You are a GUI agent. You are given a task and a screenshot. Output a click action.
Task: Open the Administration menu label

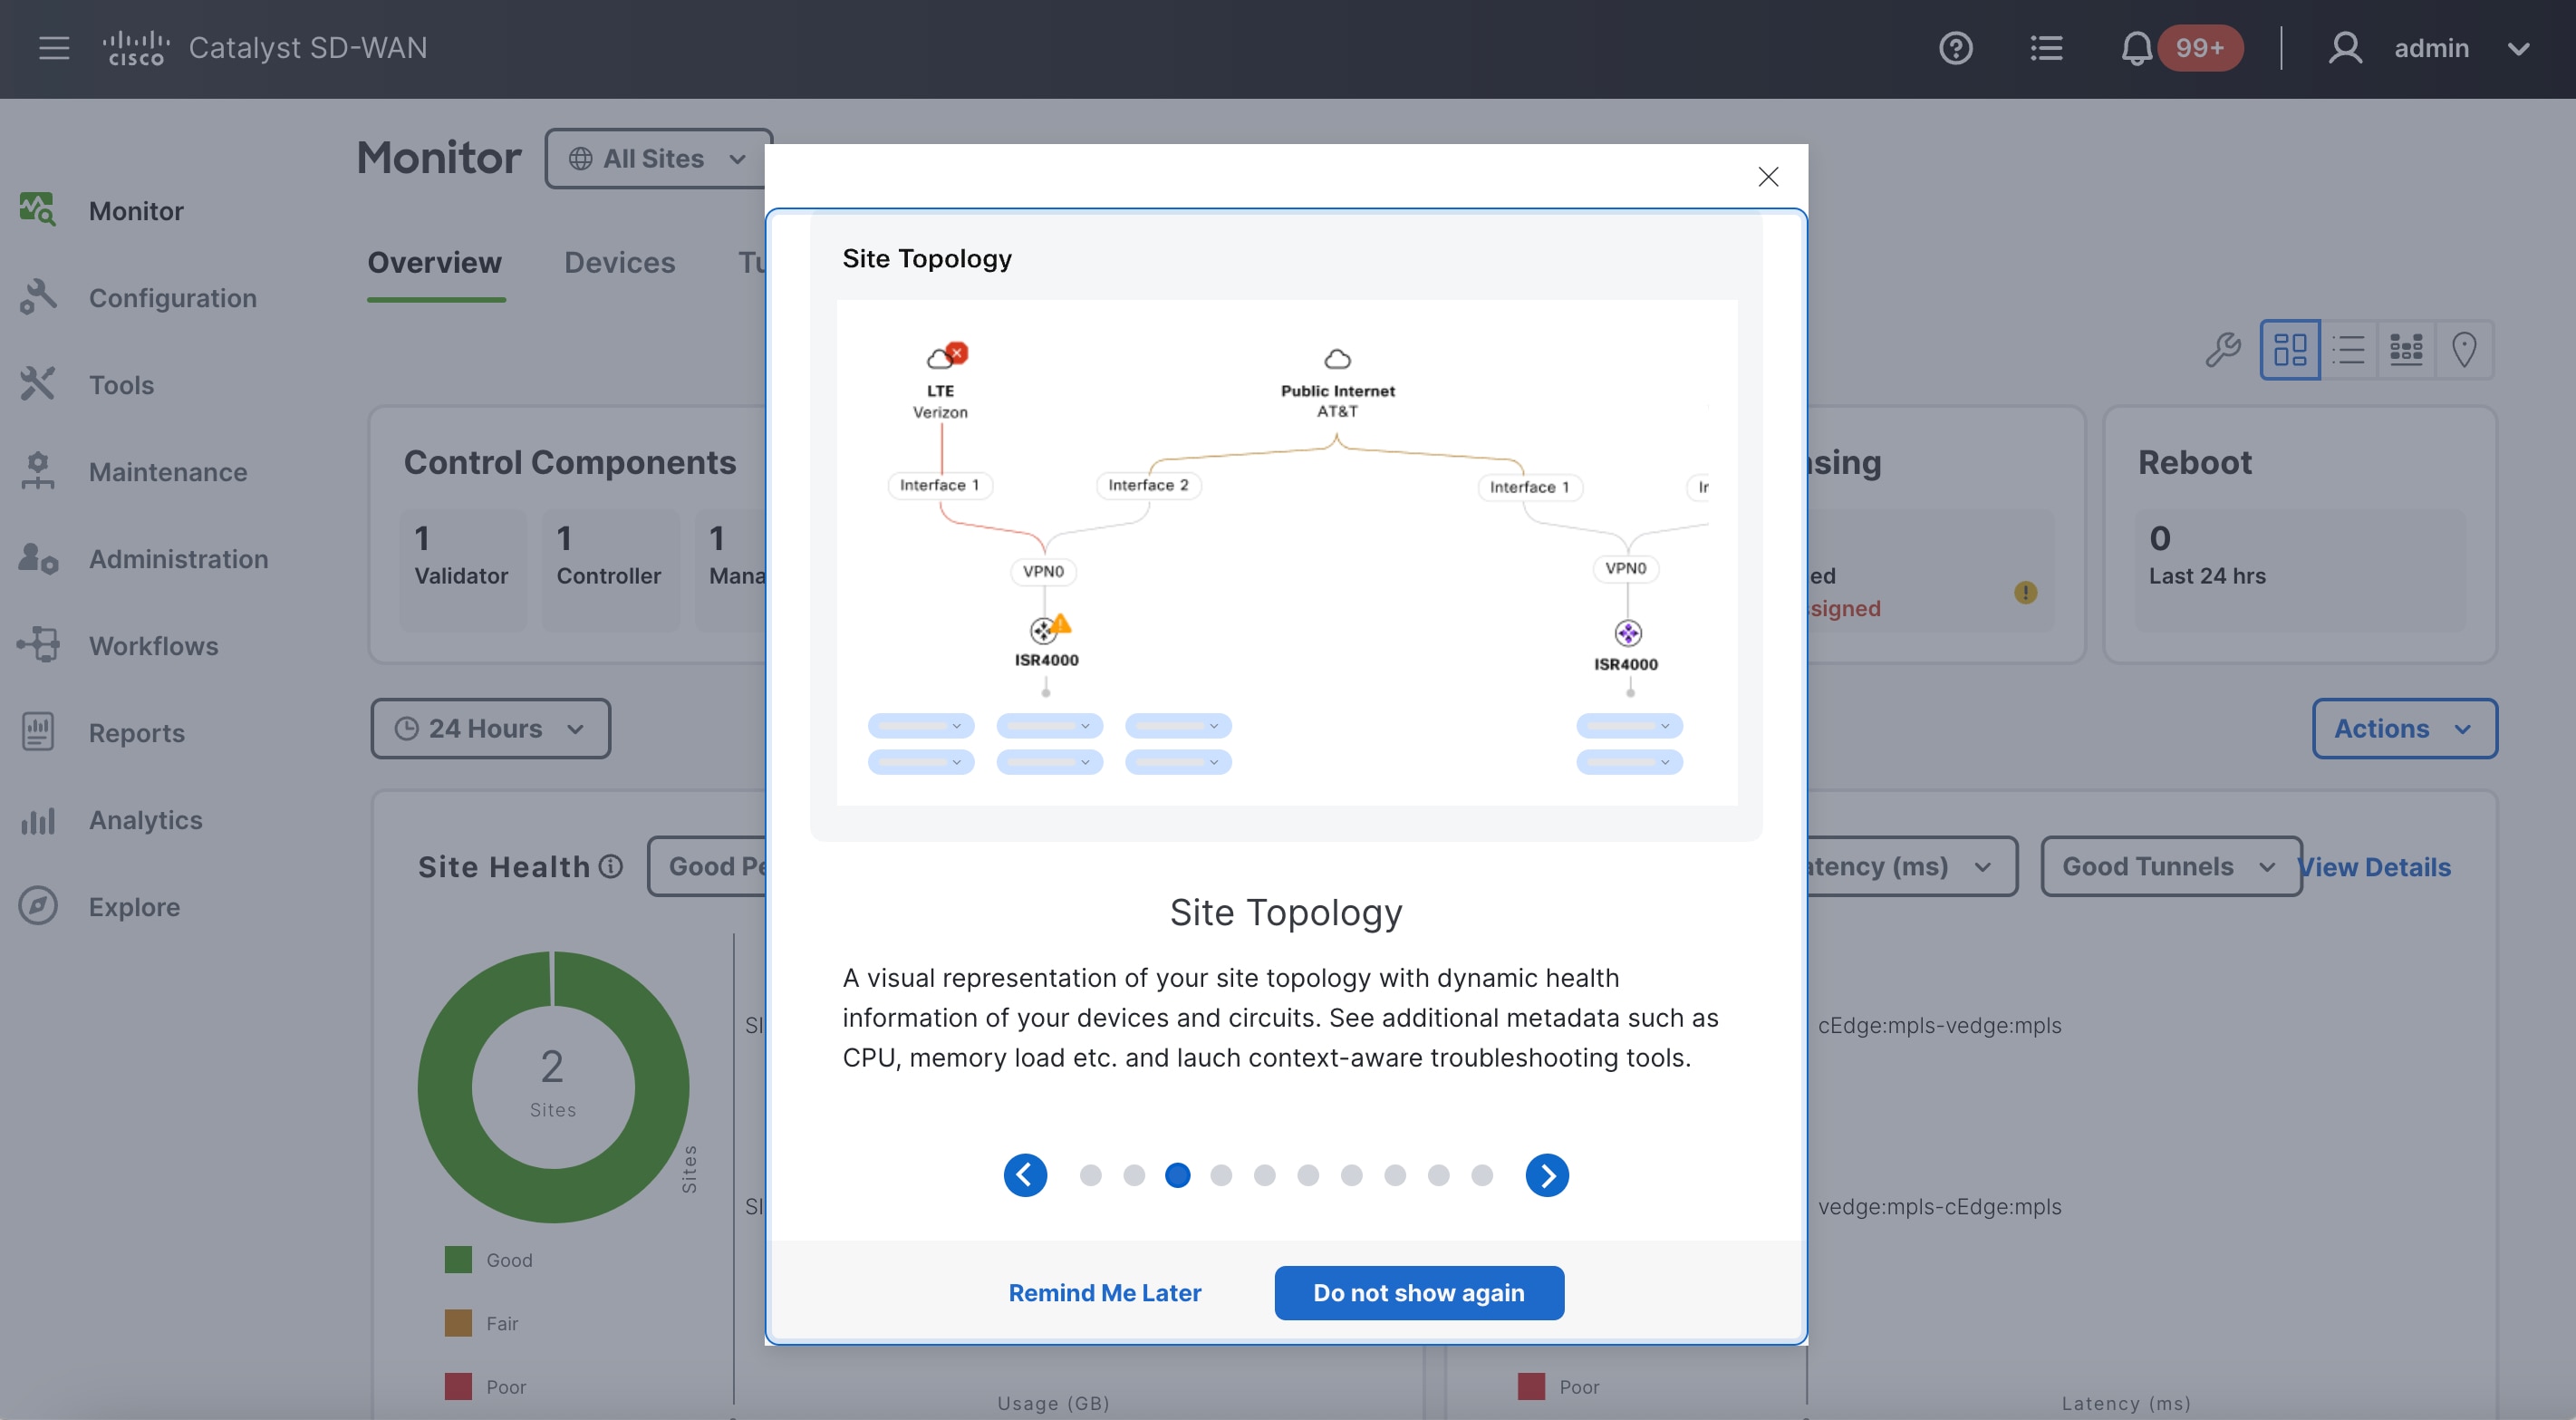(x=179, y=559)
